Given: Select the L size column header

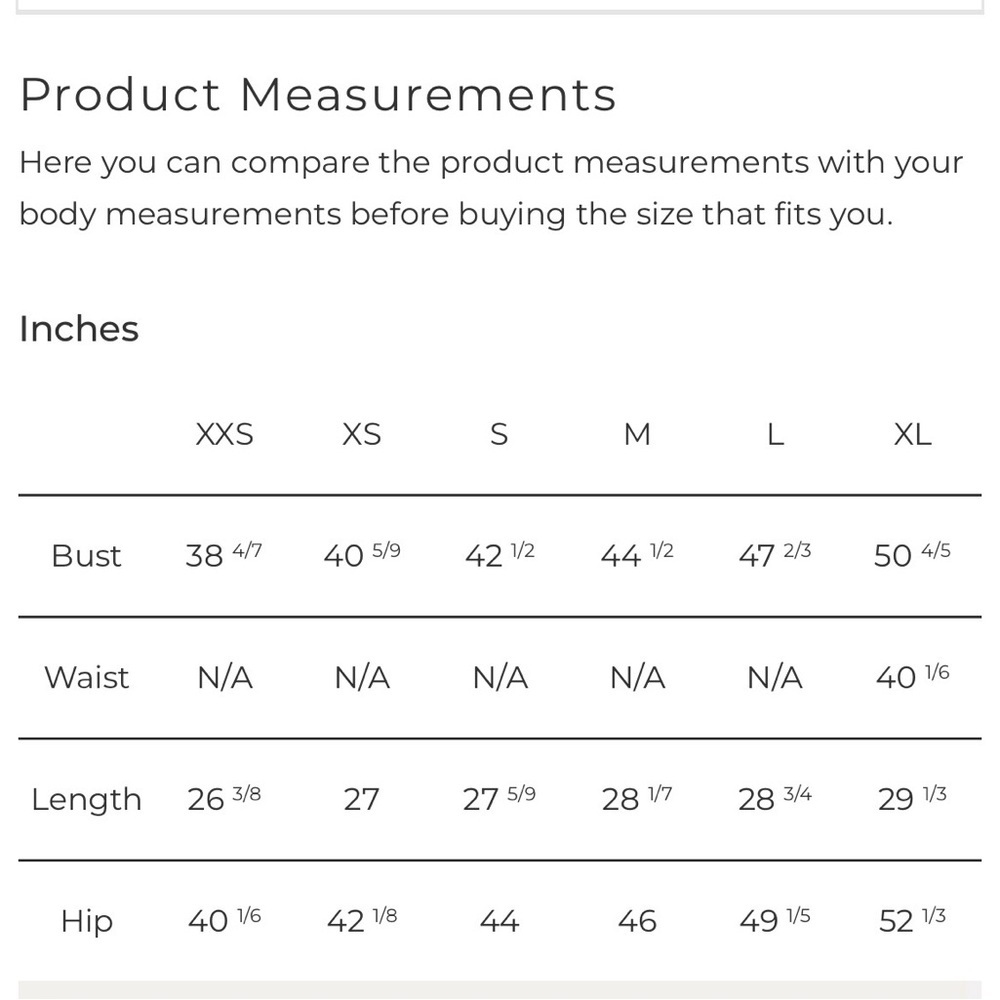Looking at the screenshot, I should pyautogui.click(x=775, y=434).
